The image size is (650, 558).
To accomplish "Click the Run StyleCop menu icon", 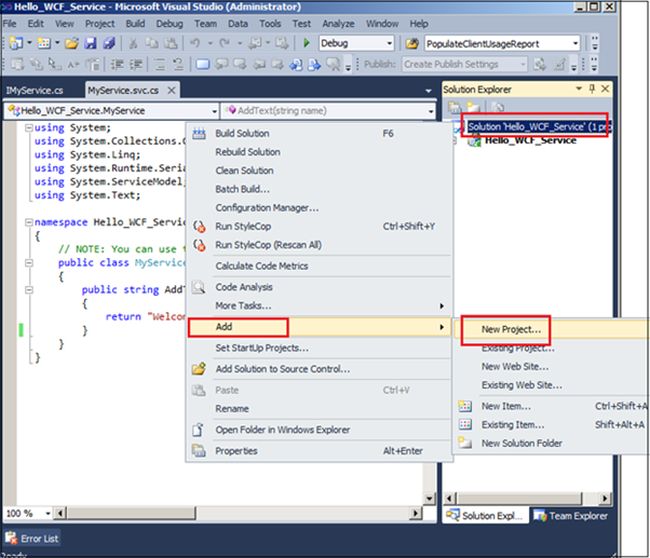I will [199, 226].
